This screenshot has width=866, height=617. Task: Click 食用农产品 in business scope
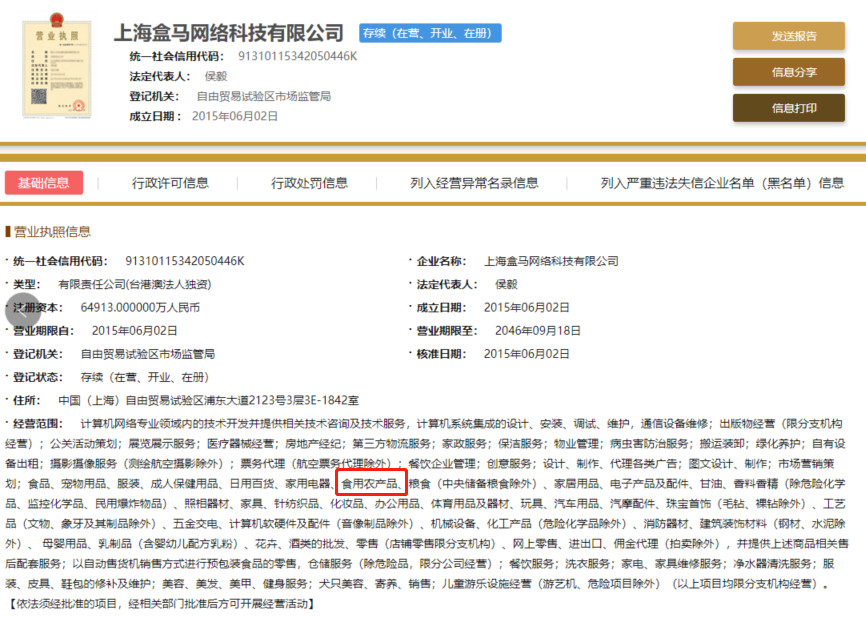369,484
